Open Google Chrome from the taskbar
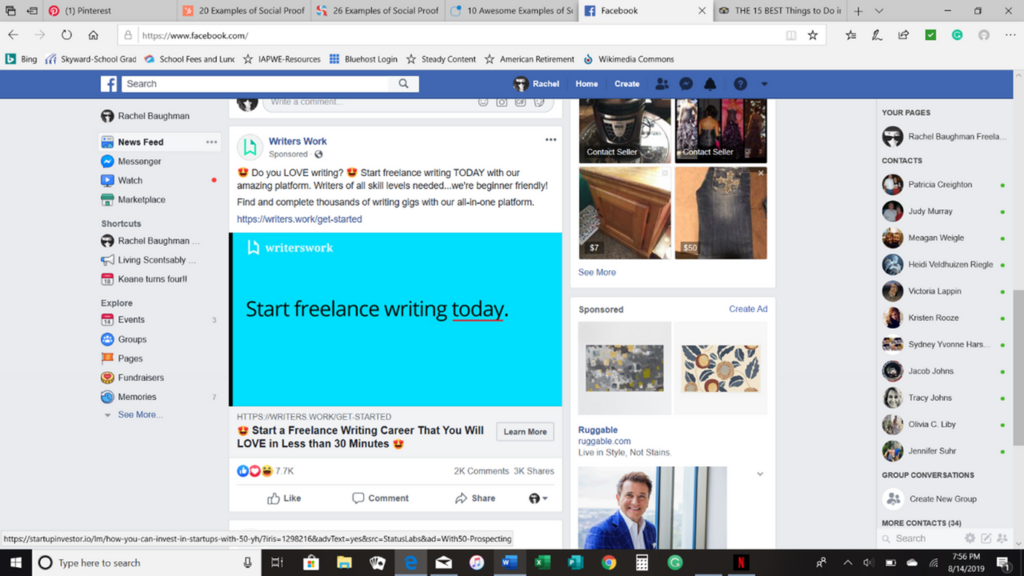The height and width of the screenshot is (576, 1024). (x=609, y=562)
